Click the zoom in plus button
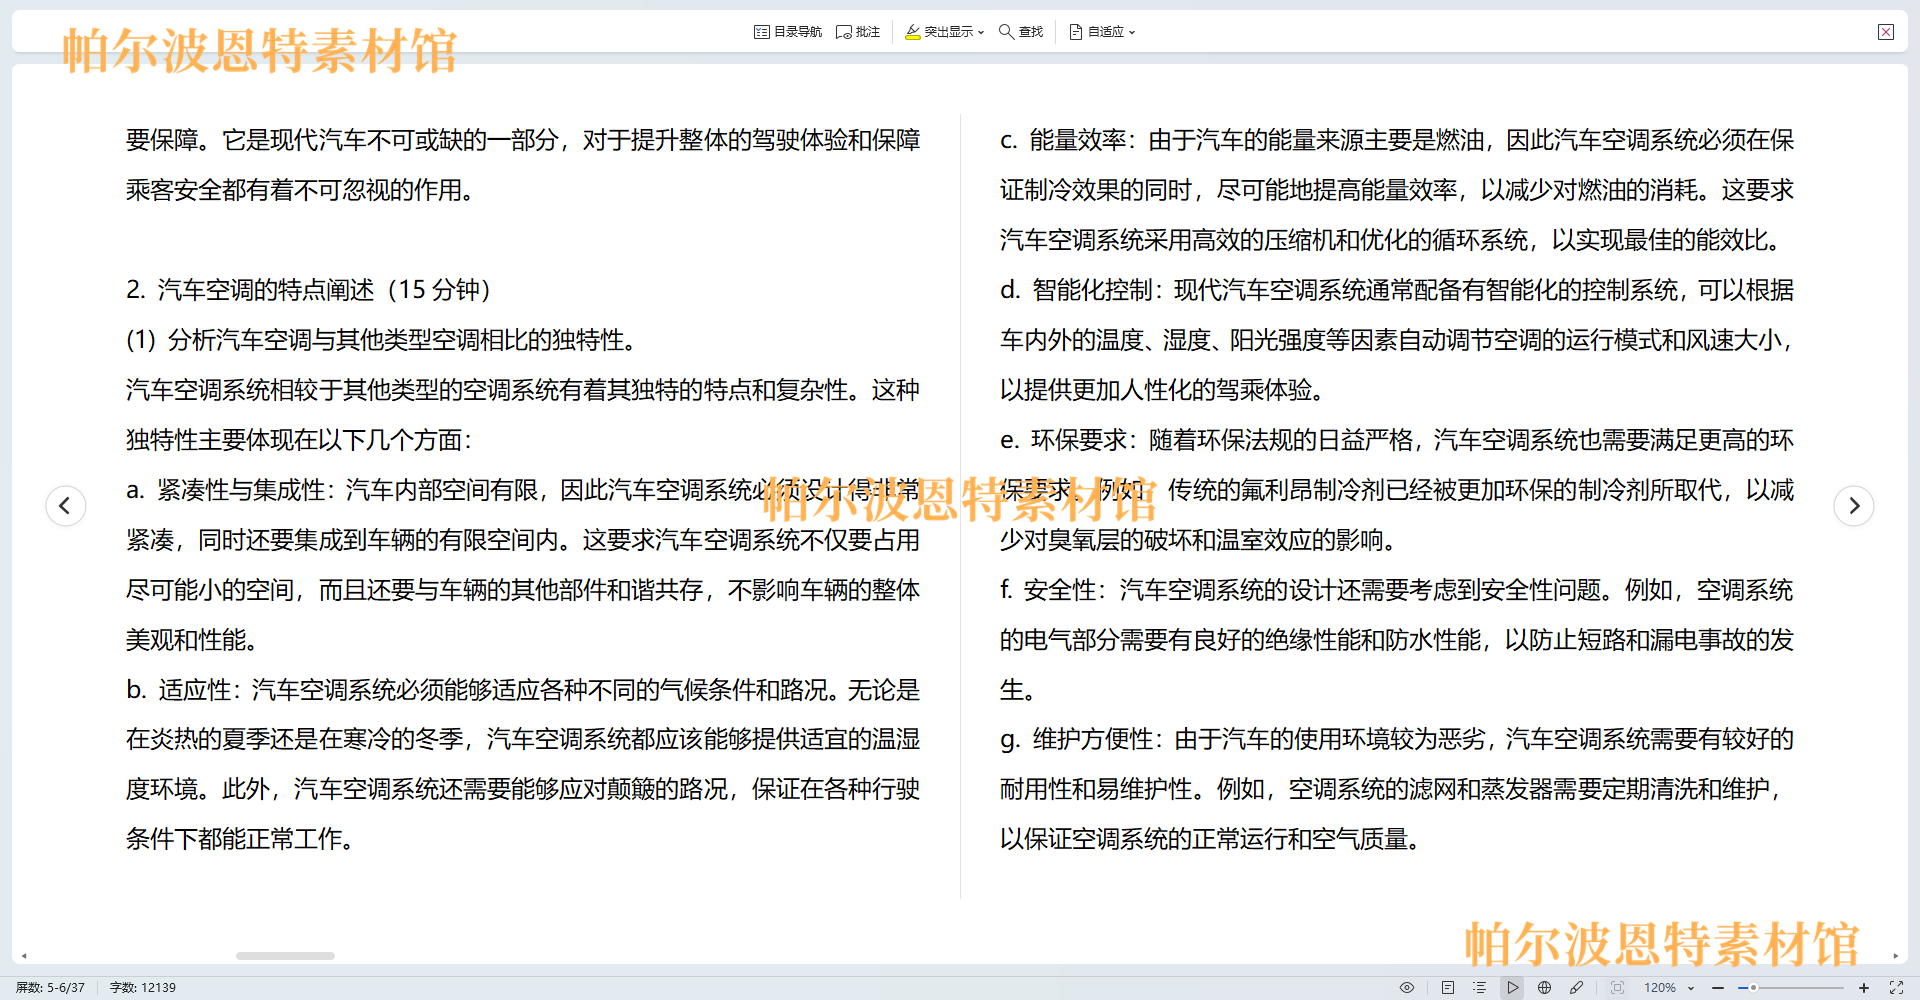 [x=1864, y=987]
